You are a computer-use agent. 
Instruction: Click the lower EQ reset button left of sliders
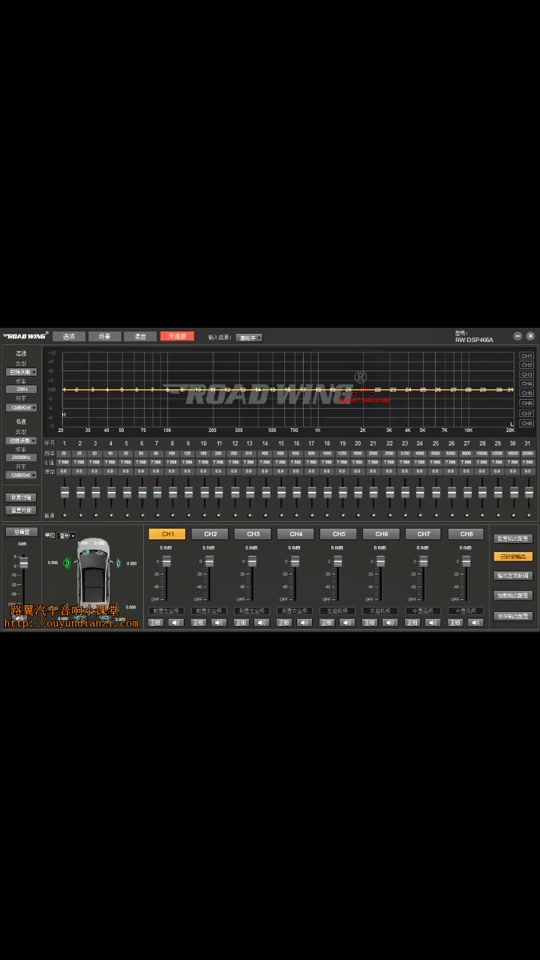pos(21,510)
